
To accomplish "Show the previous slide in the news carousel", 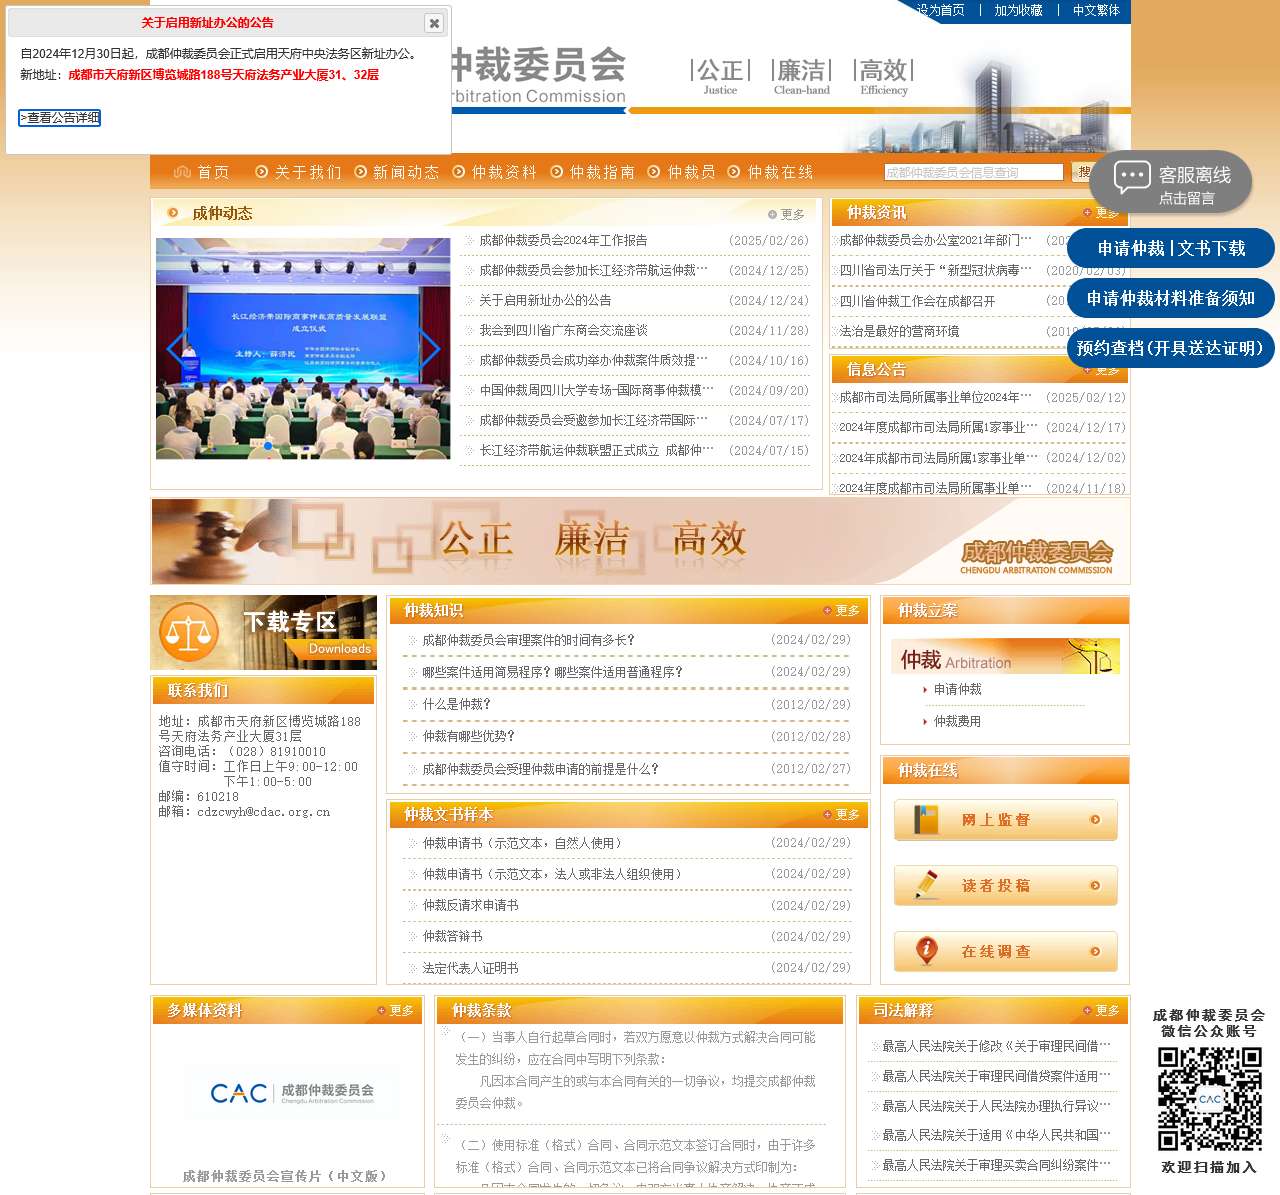I will [x=177, y=348].
